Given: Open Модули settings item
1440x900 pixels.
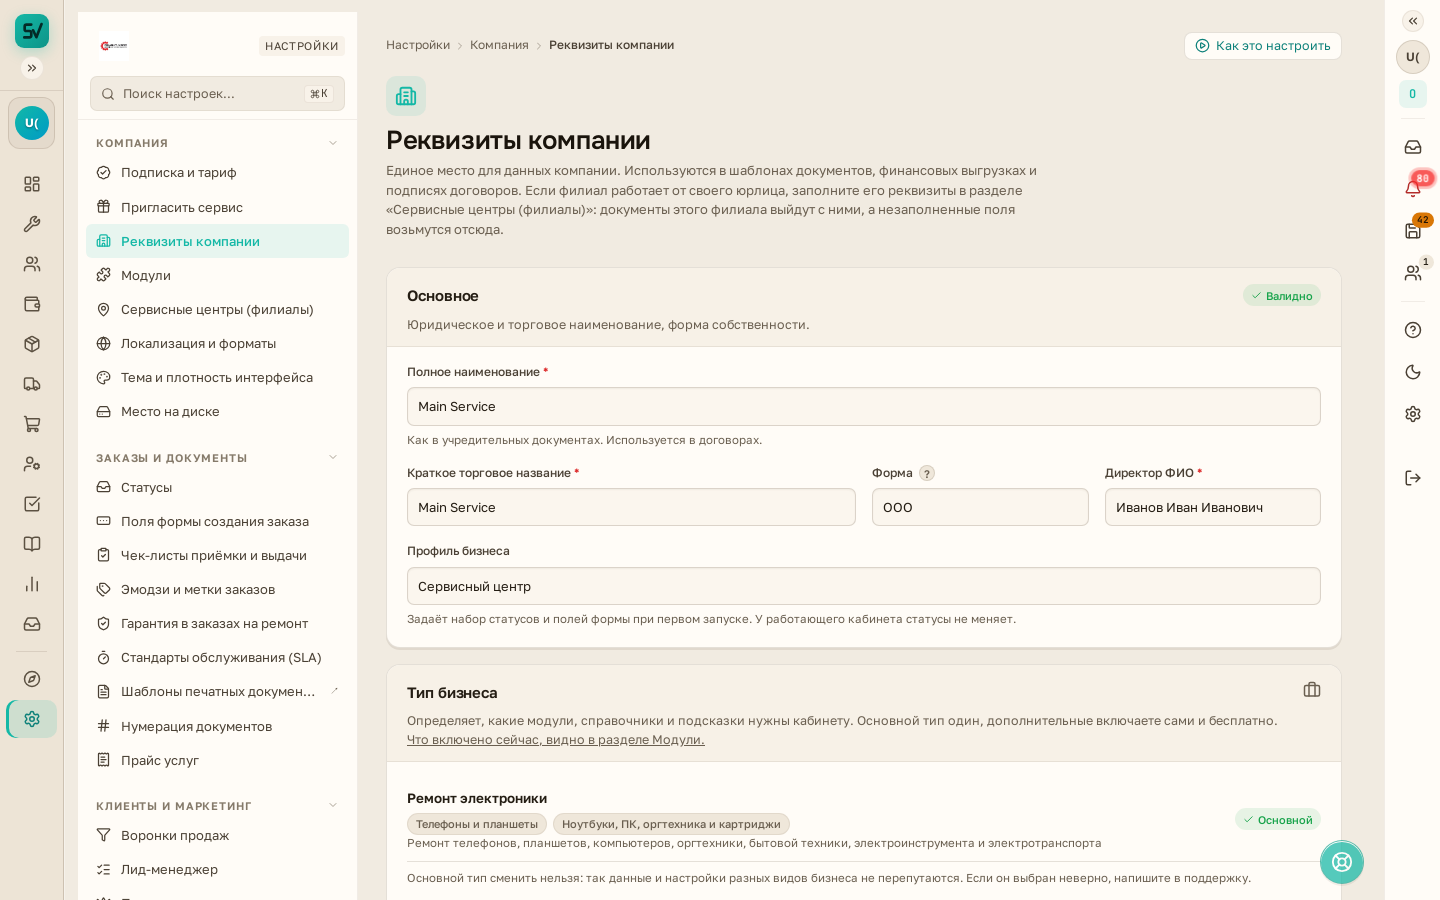Looking at the screenshot, I should click(x=217, y=275).
